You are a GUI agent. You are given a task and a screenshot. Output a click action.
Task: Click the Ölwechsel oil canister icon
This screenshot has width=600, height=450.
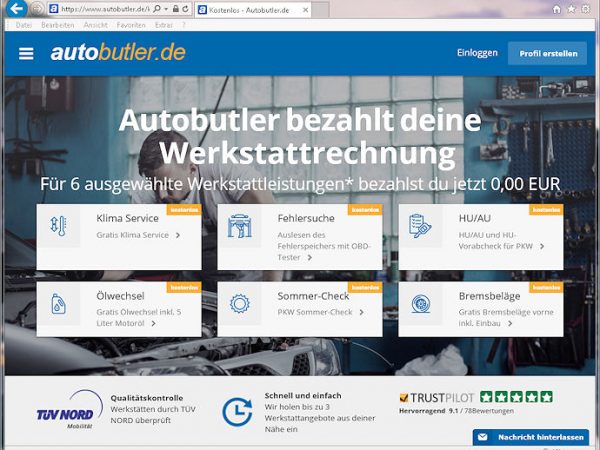click(59, 304)
